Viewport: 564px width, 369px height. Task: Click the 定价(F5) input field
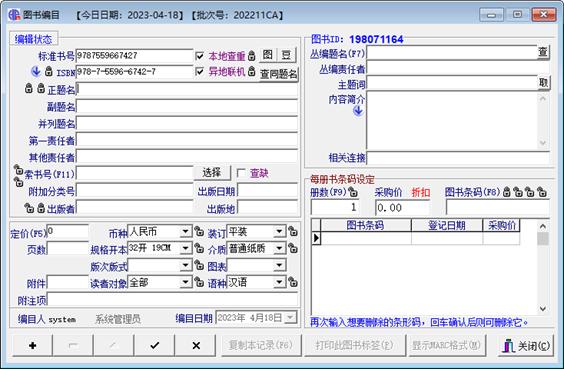(x=68, y=232)
